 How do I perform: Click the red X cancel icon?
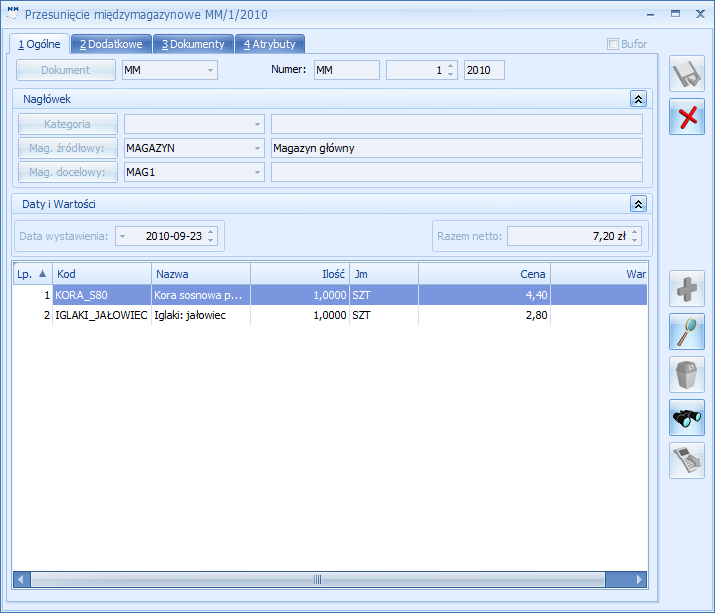click(x=687, y=117)
